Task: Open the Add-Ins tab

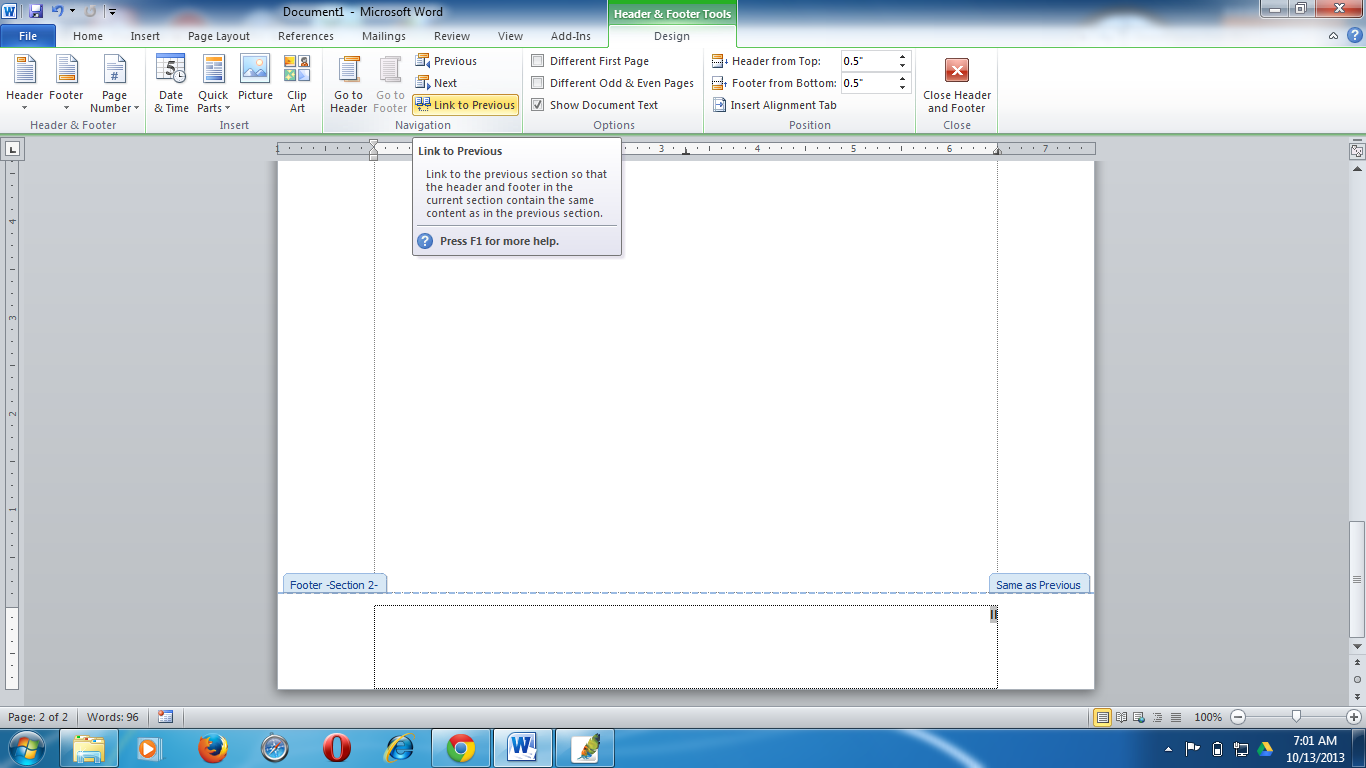Action: click(571, 36)
